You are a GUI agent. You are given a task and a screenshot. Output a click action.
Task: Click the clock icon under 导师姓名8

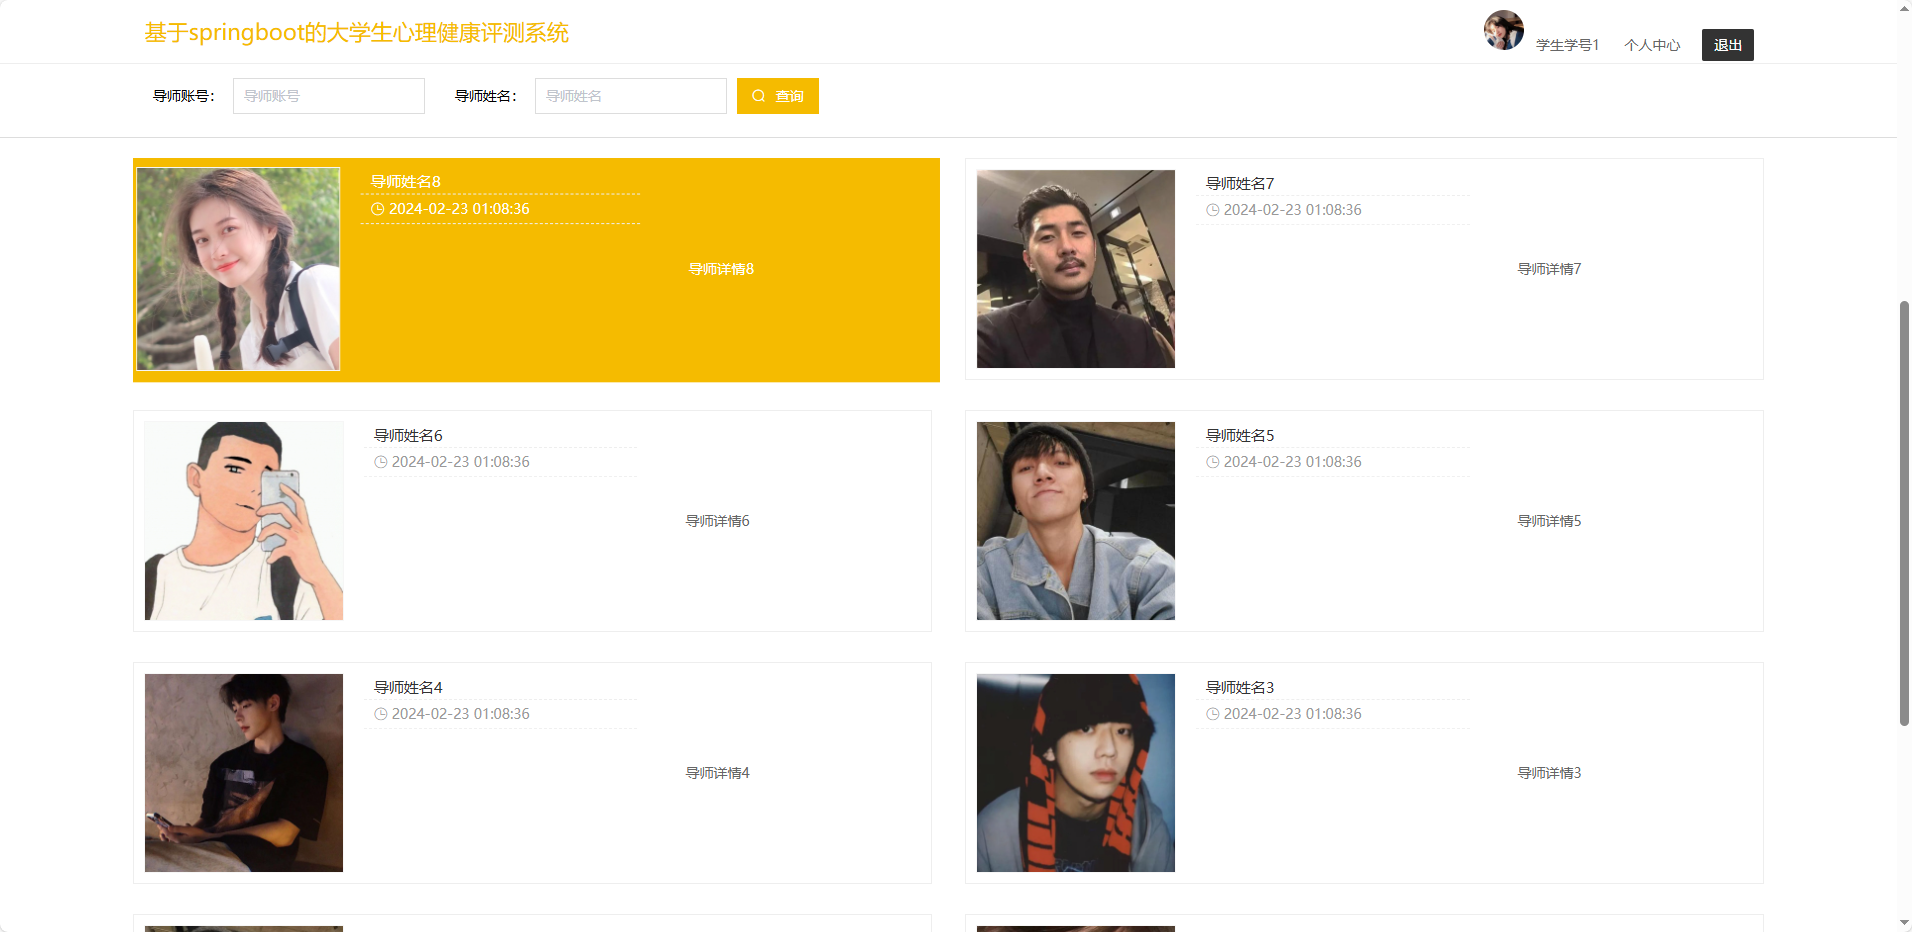377,209
